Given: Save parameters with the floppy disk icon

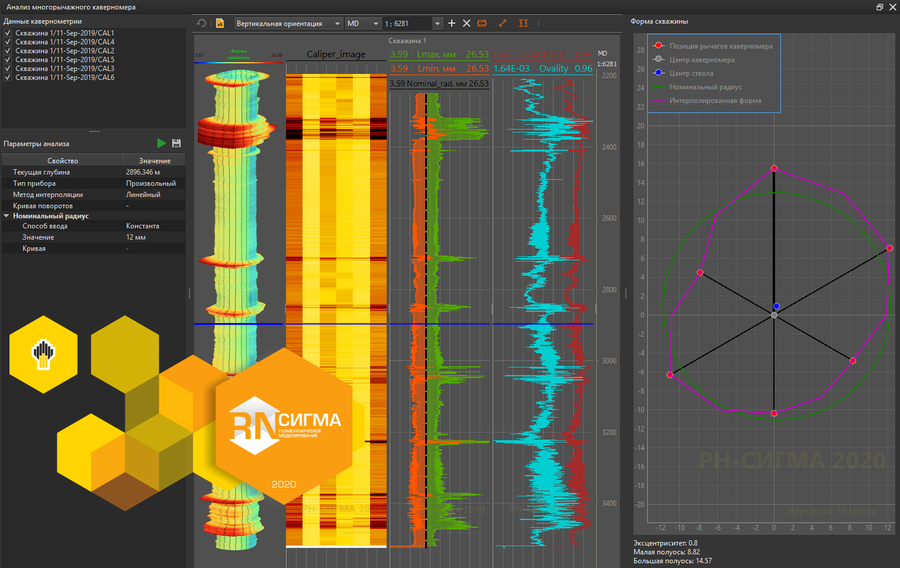Looking at the screenshot, I should [177, 144].
